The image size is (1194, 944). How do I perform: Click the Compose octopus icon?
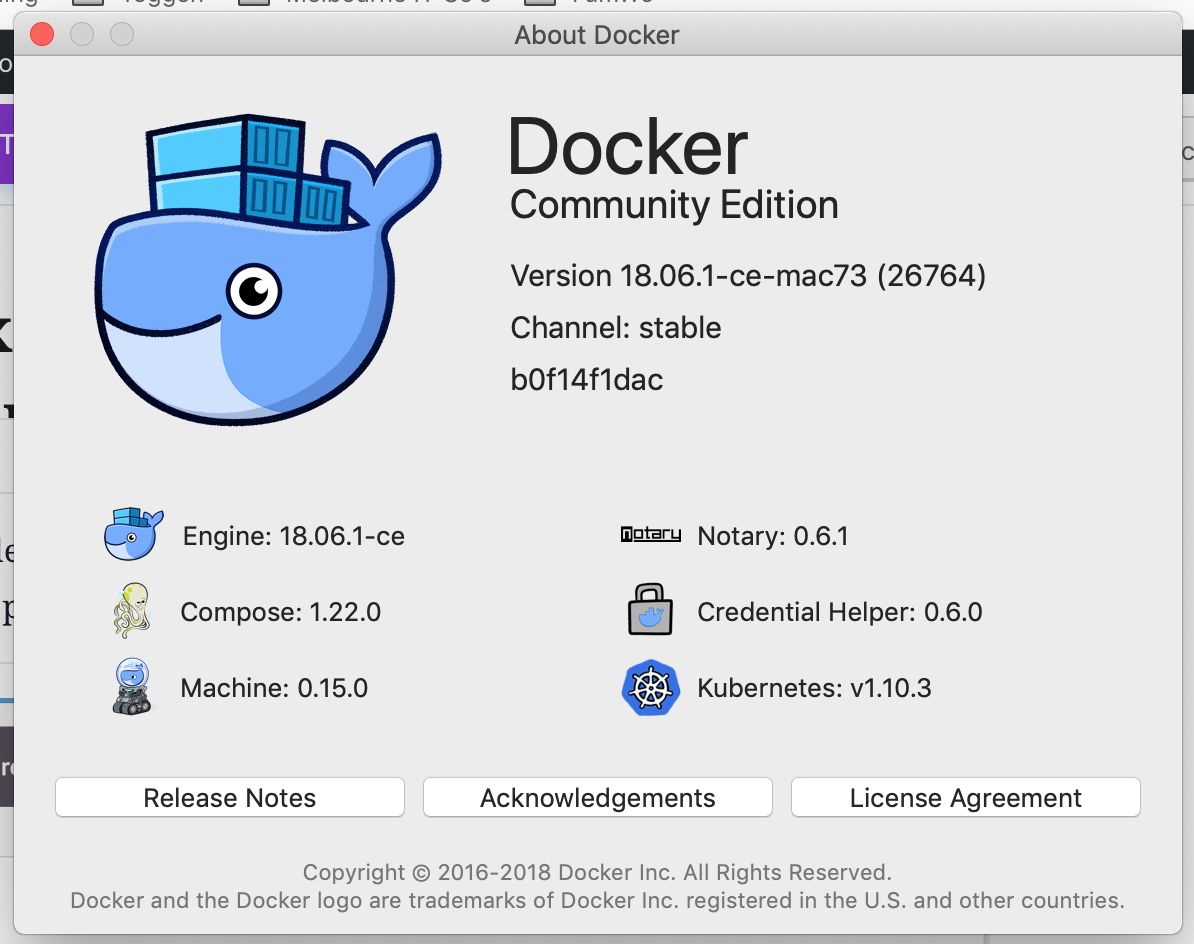(132, 611)
